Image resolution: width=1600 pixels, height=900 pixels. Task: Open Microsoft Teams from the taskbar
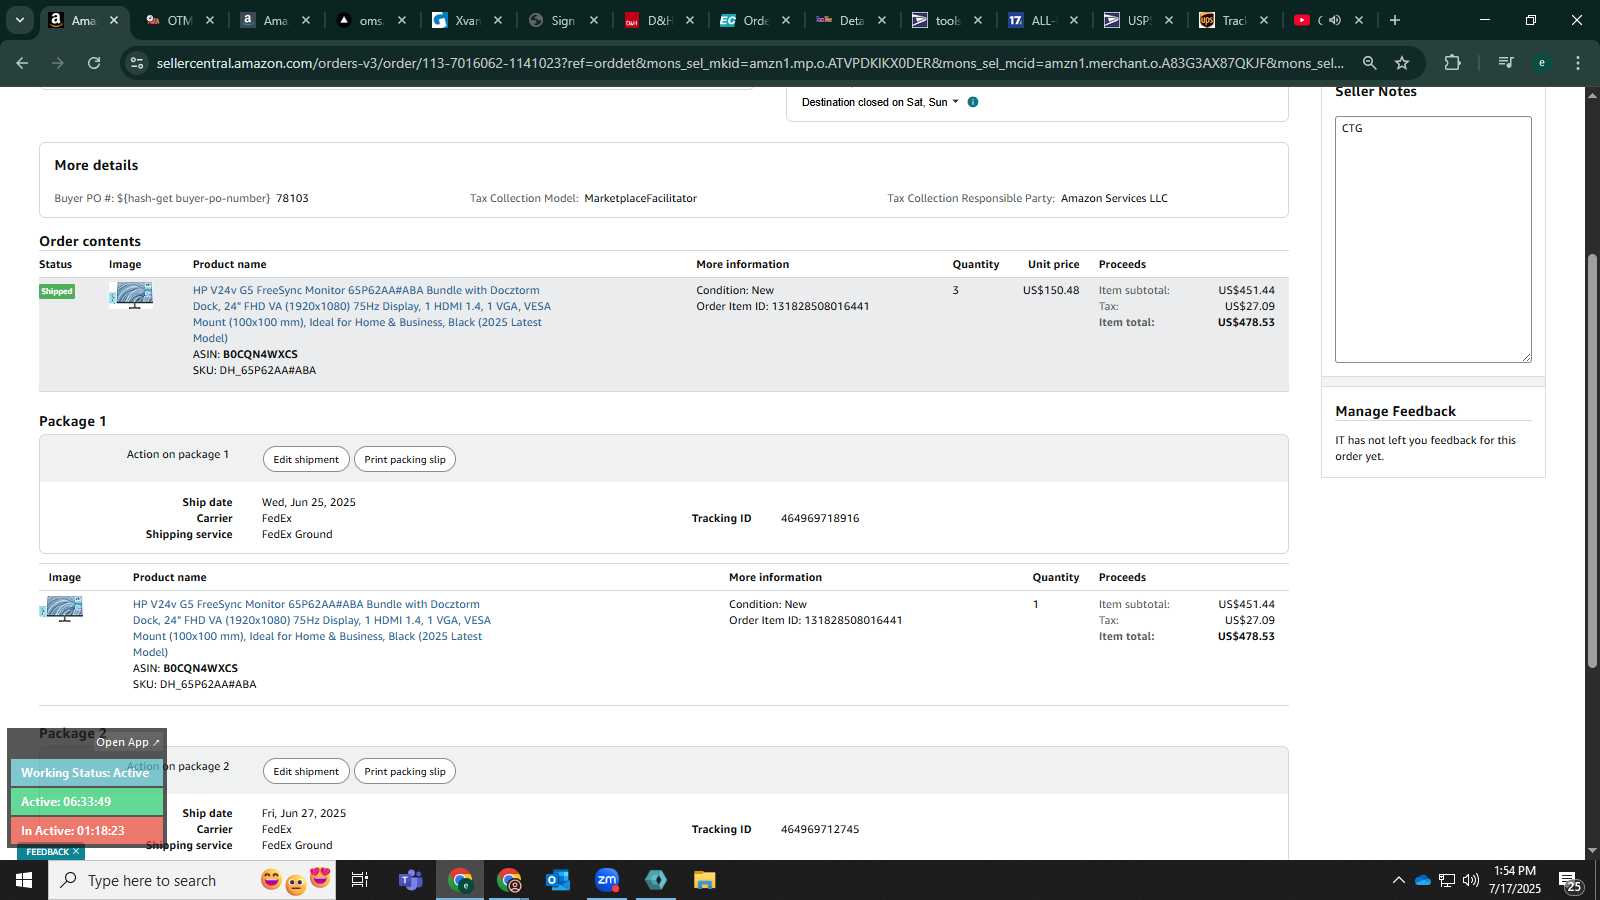410,880
